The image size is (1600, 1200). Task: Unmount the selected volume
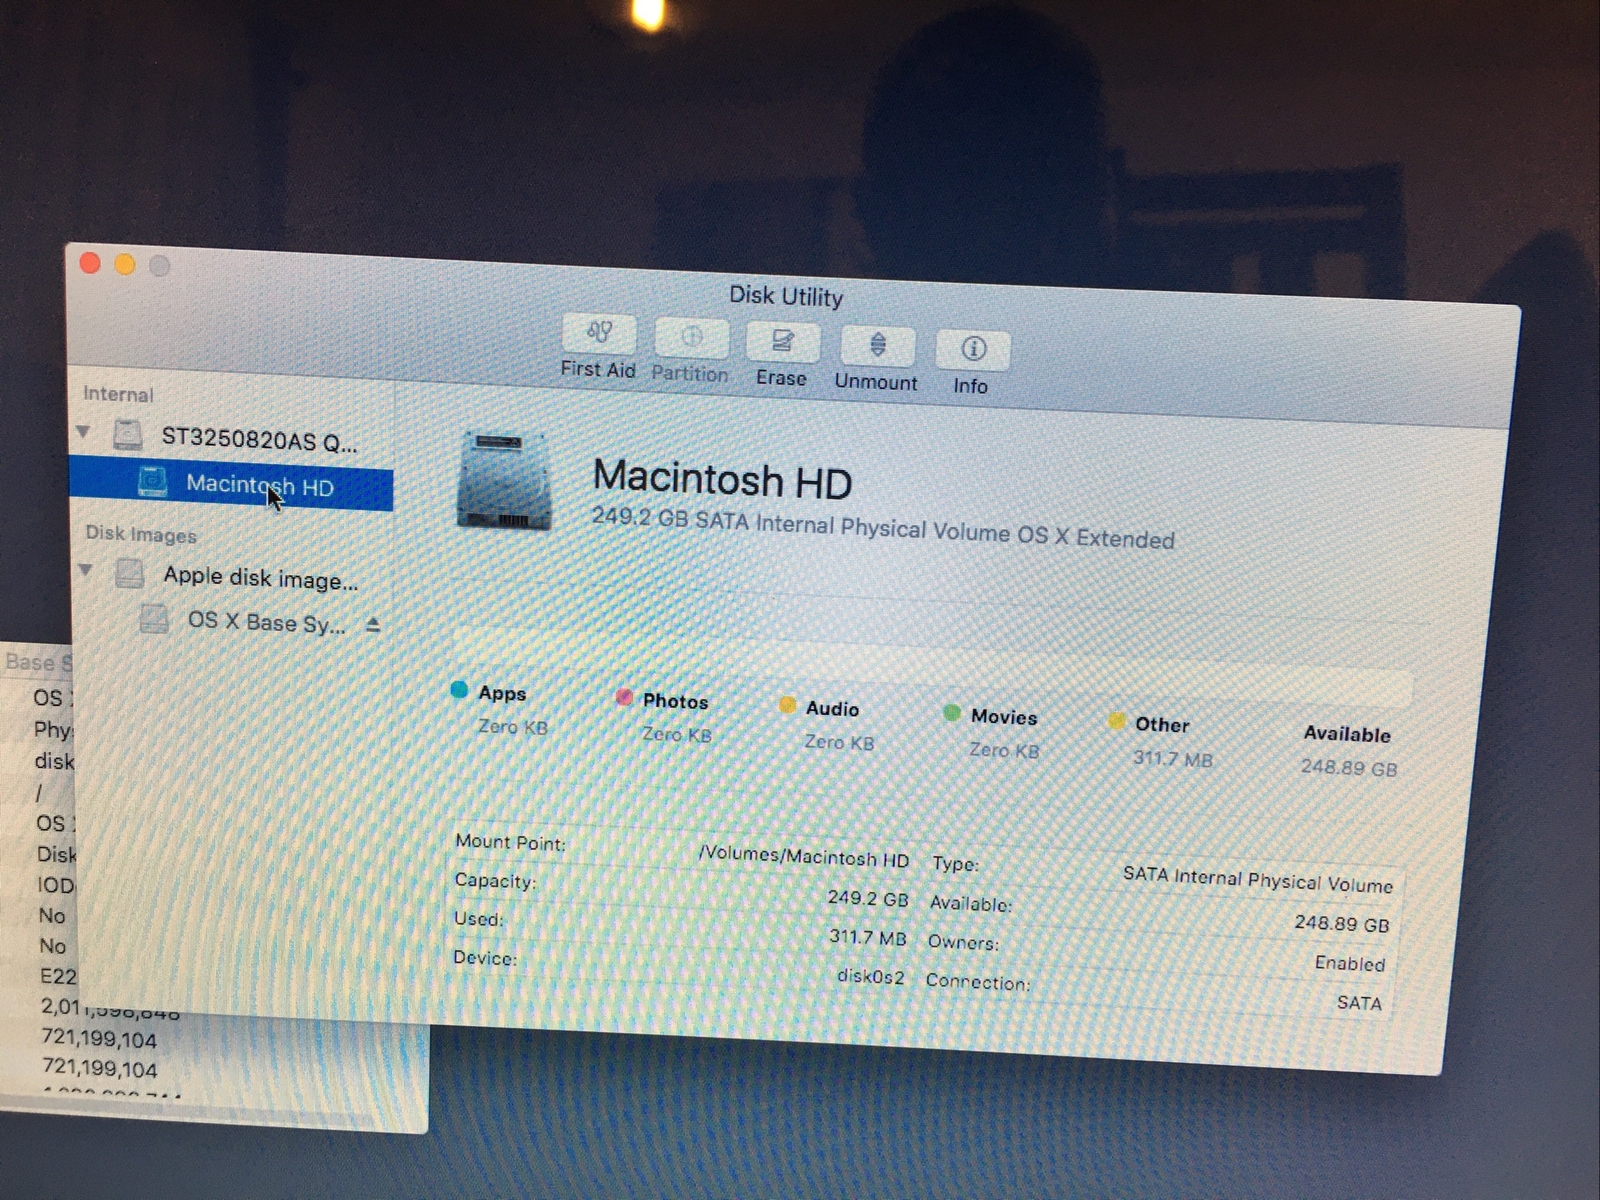877,347
